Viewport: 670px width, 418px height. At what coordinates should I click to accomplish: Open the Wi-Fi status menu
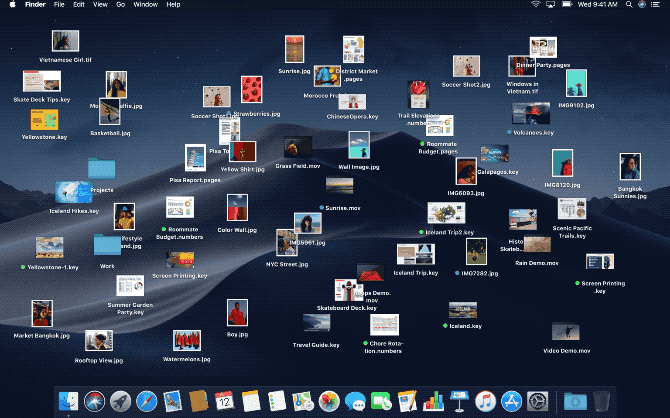[535, 5]
